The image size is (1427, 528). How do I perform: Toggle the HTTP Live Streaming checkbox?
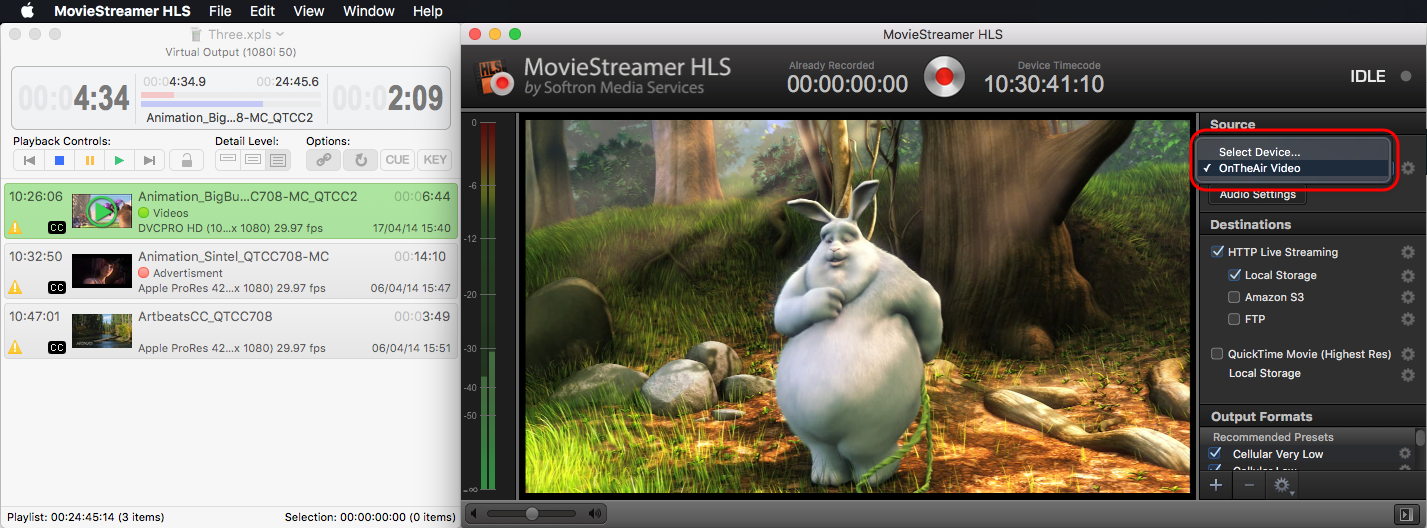click(1217, 252)
